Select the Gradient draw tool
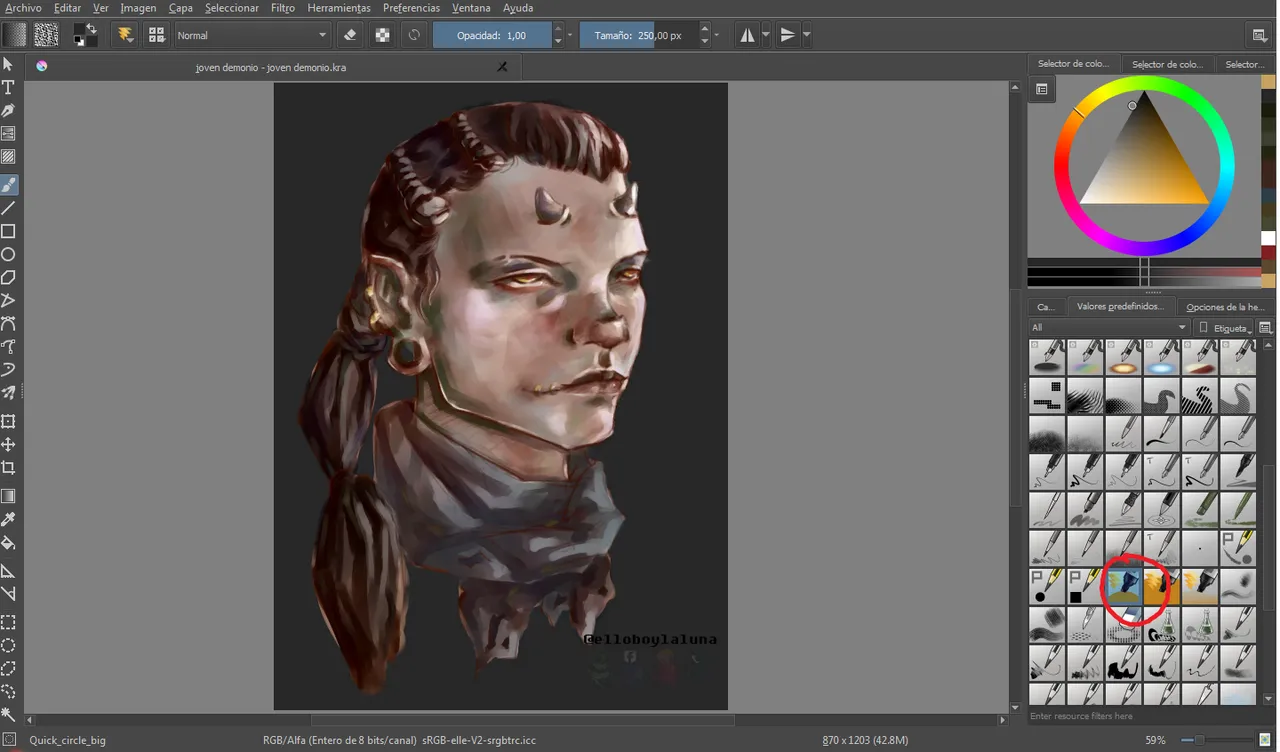The height and width of the screenshot is (752, 1280). coord(8,496)
